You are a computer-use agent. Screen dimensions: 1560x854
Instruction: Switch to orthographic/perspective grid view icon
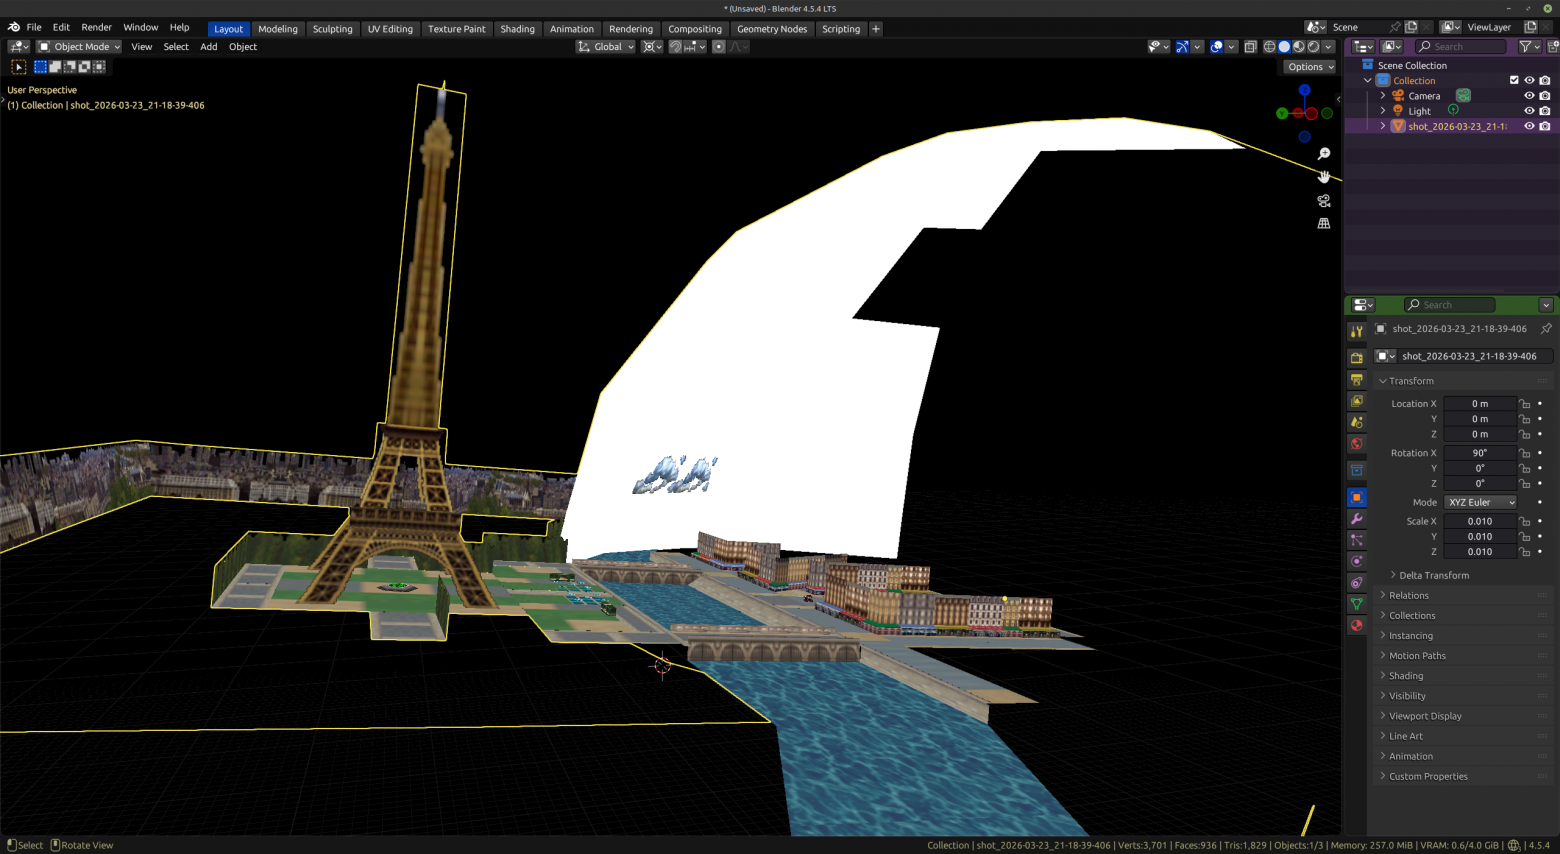pyautogui.click(x=1324, y=224)
